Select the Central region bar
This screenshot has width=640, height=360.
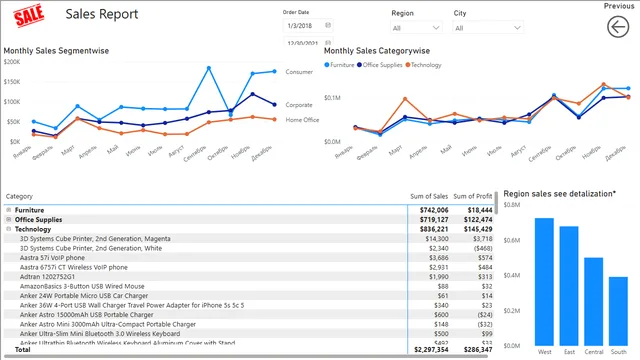[593, 302]
